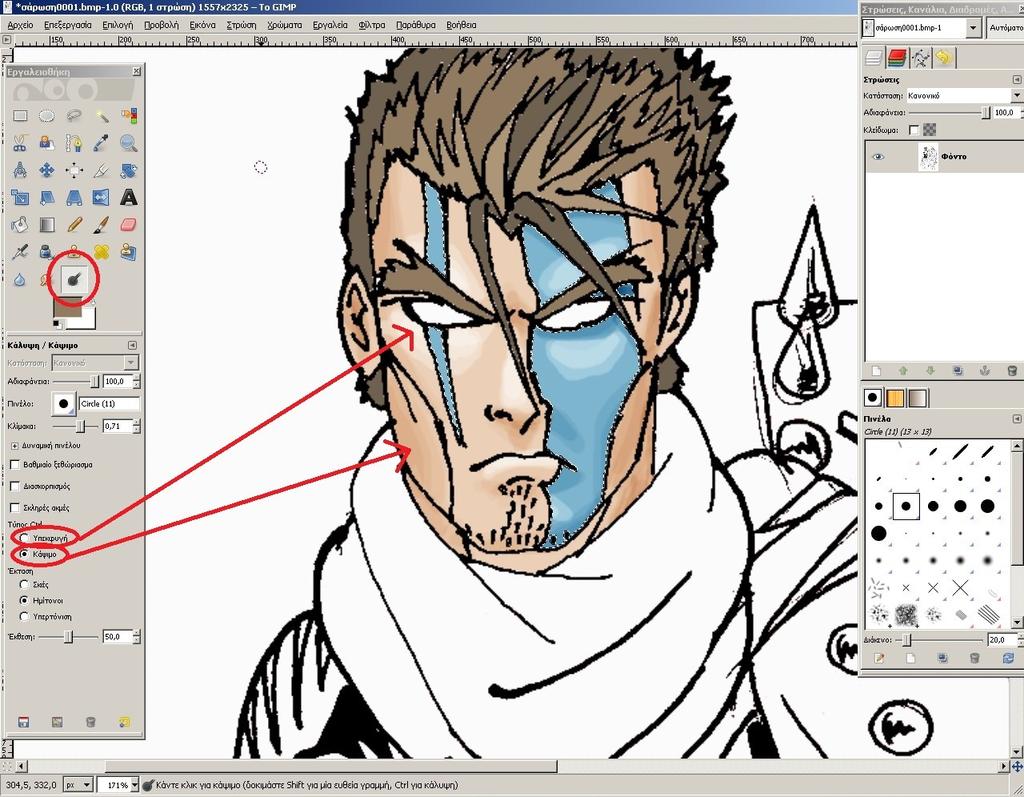The image size is (1024, 797).
Task: Select the Κάψιμο (burn) radio button
Action: click(24, 554)
